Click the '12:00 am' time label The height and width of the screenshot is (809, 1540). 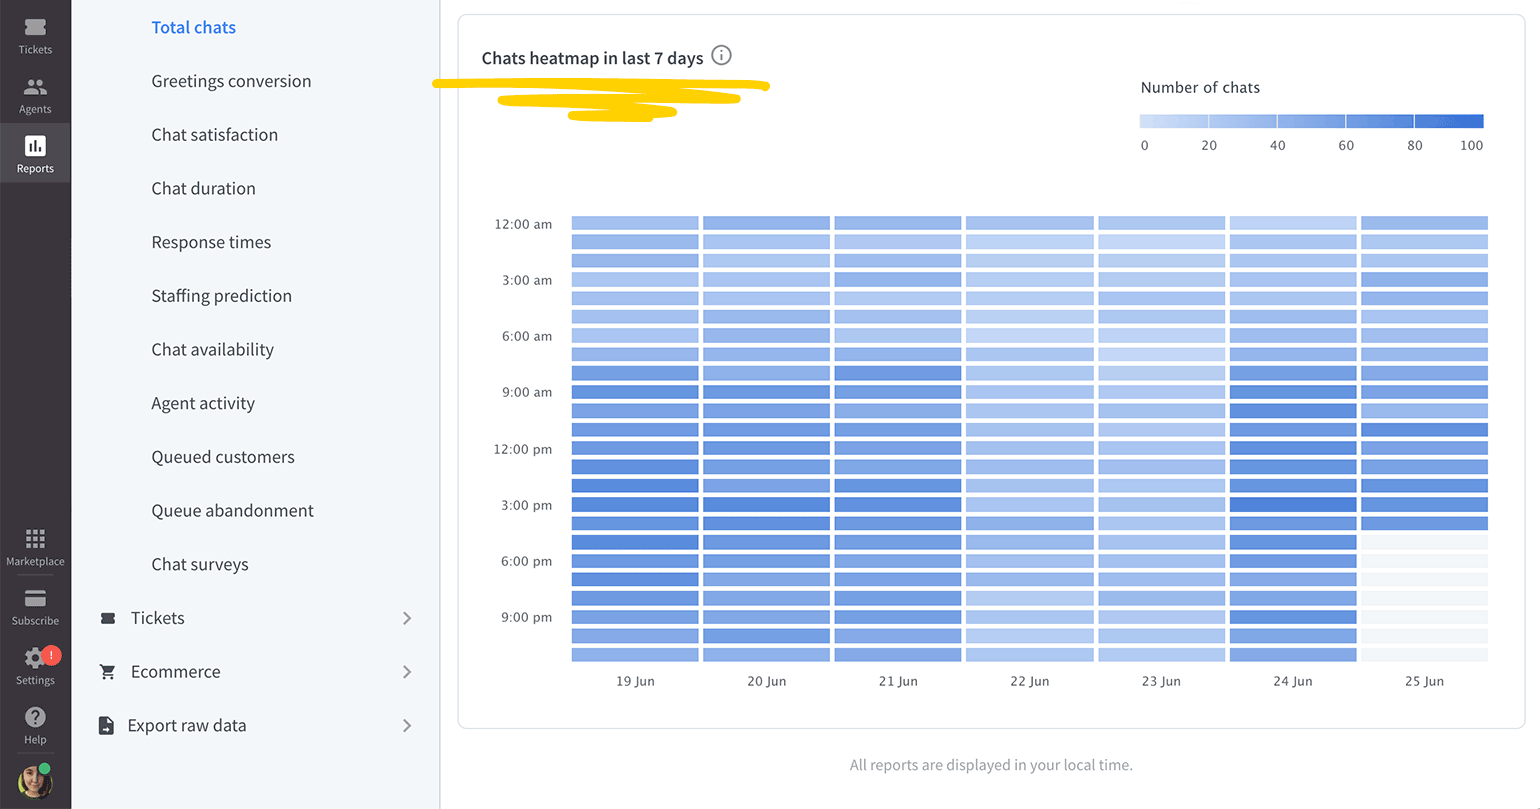[x=523, y=224]
